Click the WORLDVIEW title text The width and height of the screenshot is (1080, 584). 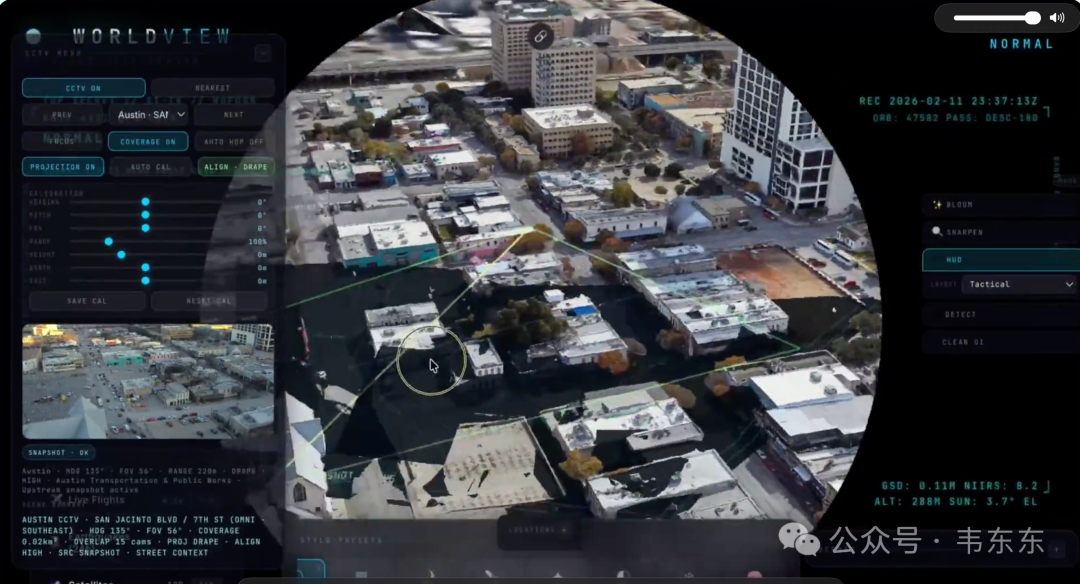pos(152,36)
